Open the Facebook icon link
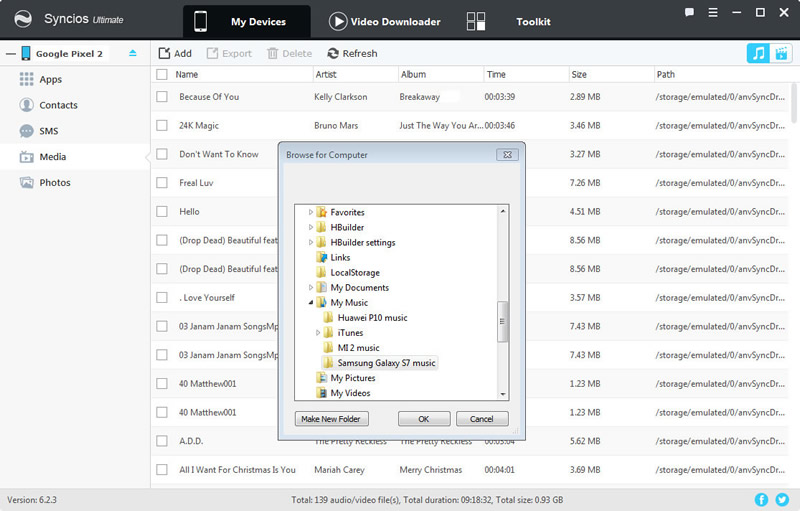800x511 pixels. tap(761, 499)
